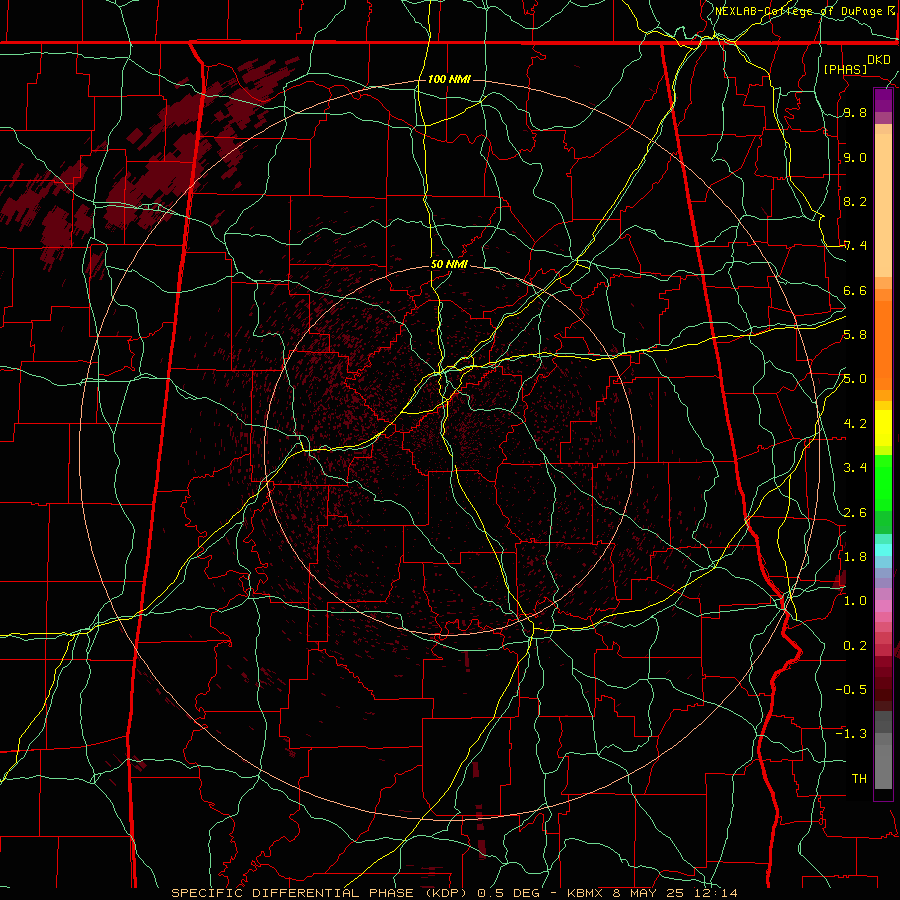
Task: Pick the bright green color bar segment
Action: click(x=883, y=482)
